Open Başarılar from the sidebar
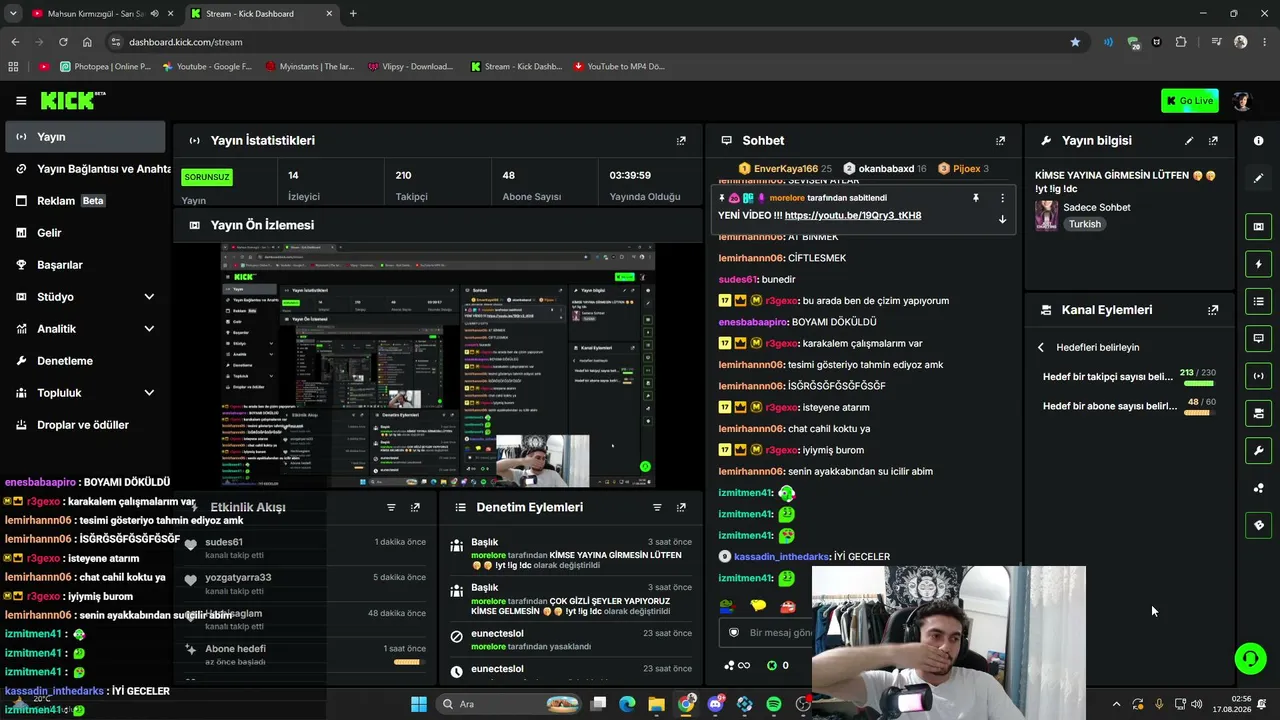 coord(83,265)
